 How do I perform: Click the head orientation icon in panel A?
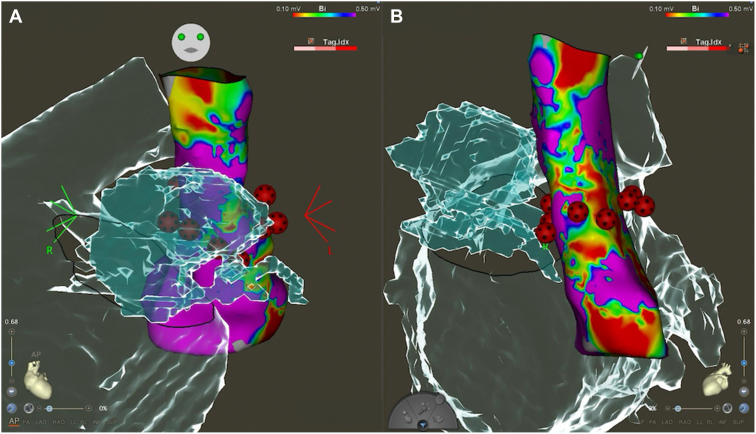click(x=191, y=42)
